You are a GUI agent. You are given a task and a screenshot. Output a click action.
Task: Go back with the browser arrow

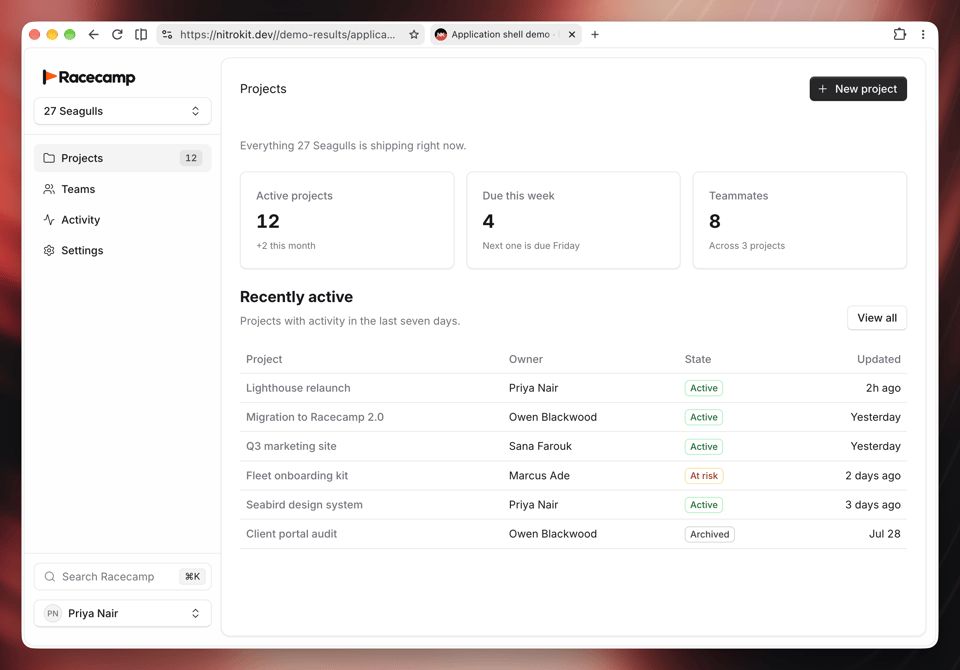[x=93, y=34]
